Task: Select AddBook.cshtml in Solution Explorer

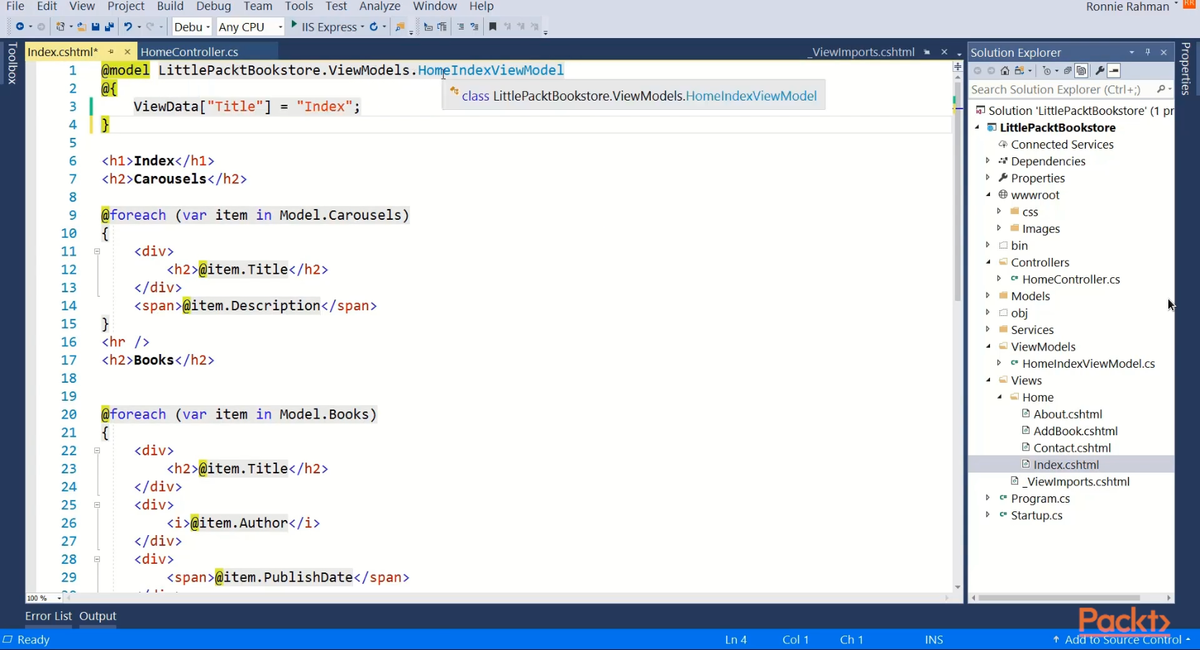Action: coord(1075,431)
